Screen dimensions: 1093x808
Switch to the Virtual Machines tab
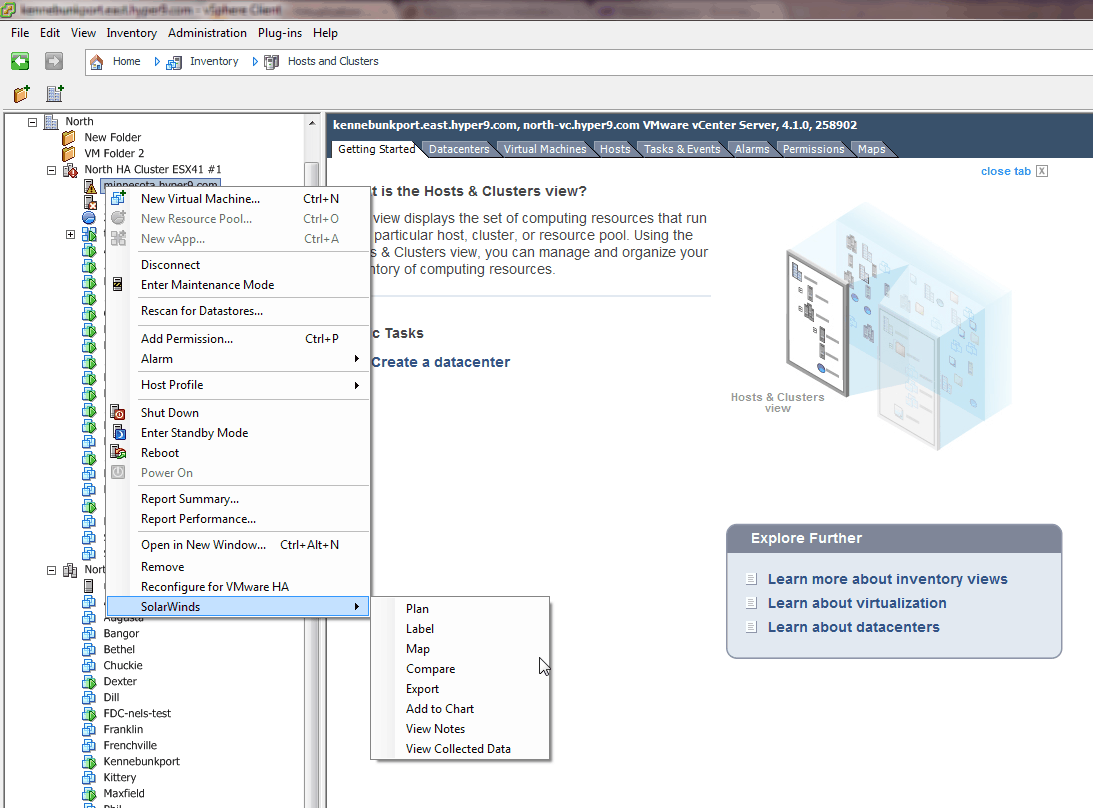[x=545, y=149]
